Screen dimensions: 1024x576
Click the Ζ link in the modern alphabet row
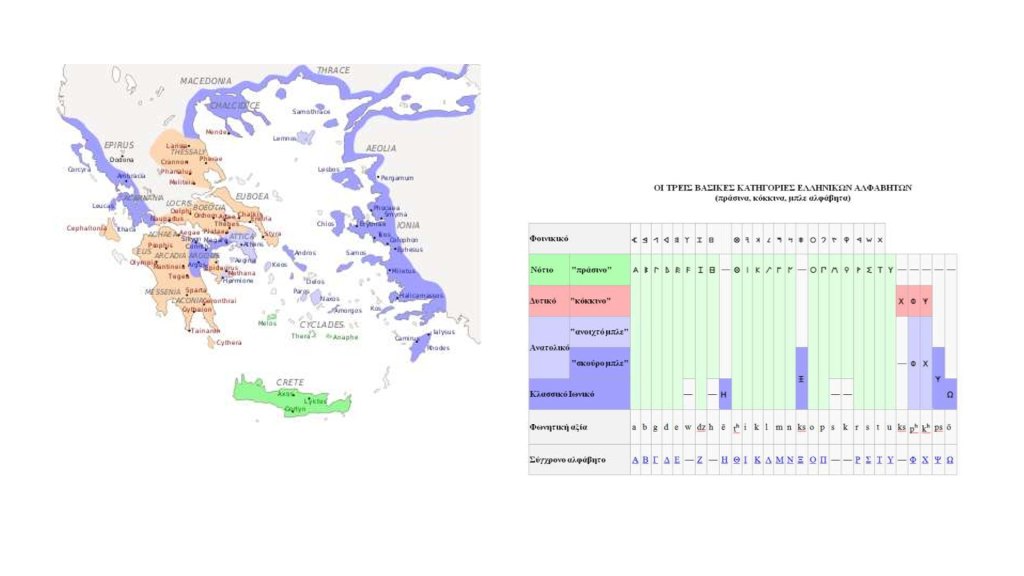(x=700, y=460)
